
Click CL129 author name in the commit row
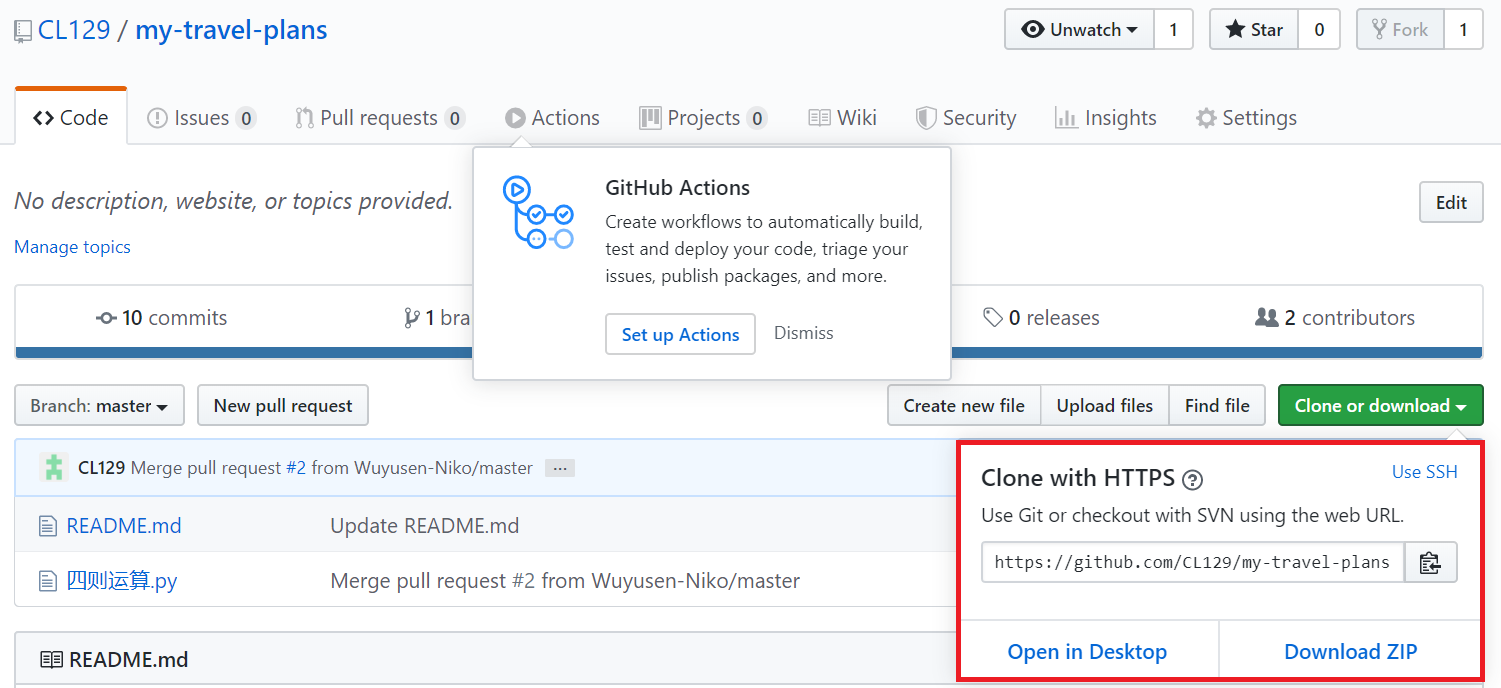pyautogui.click(x=101, y=467)
